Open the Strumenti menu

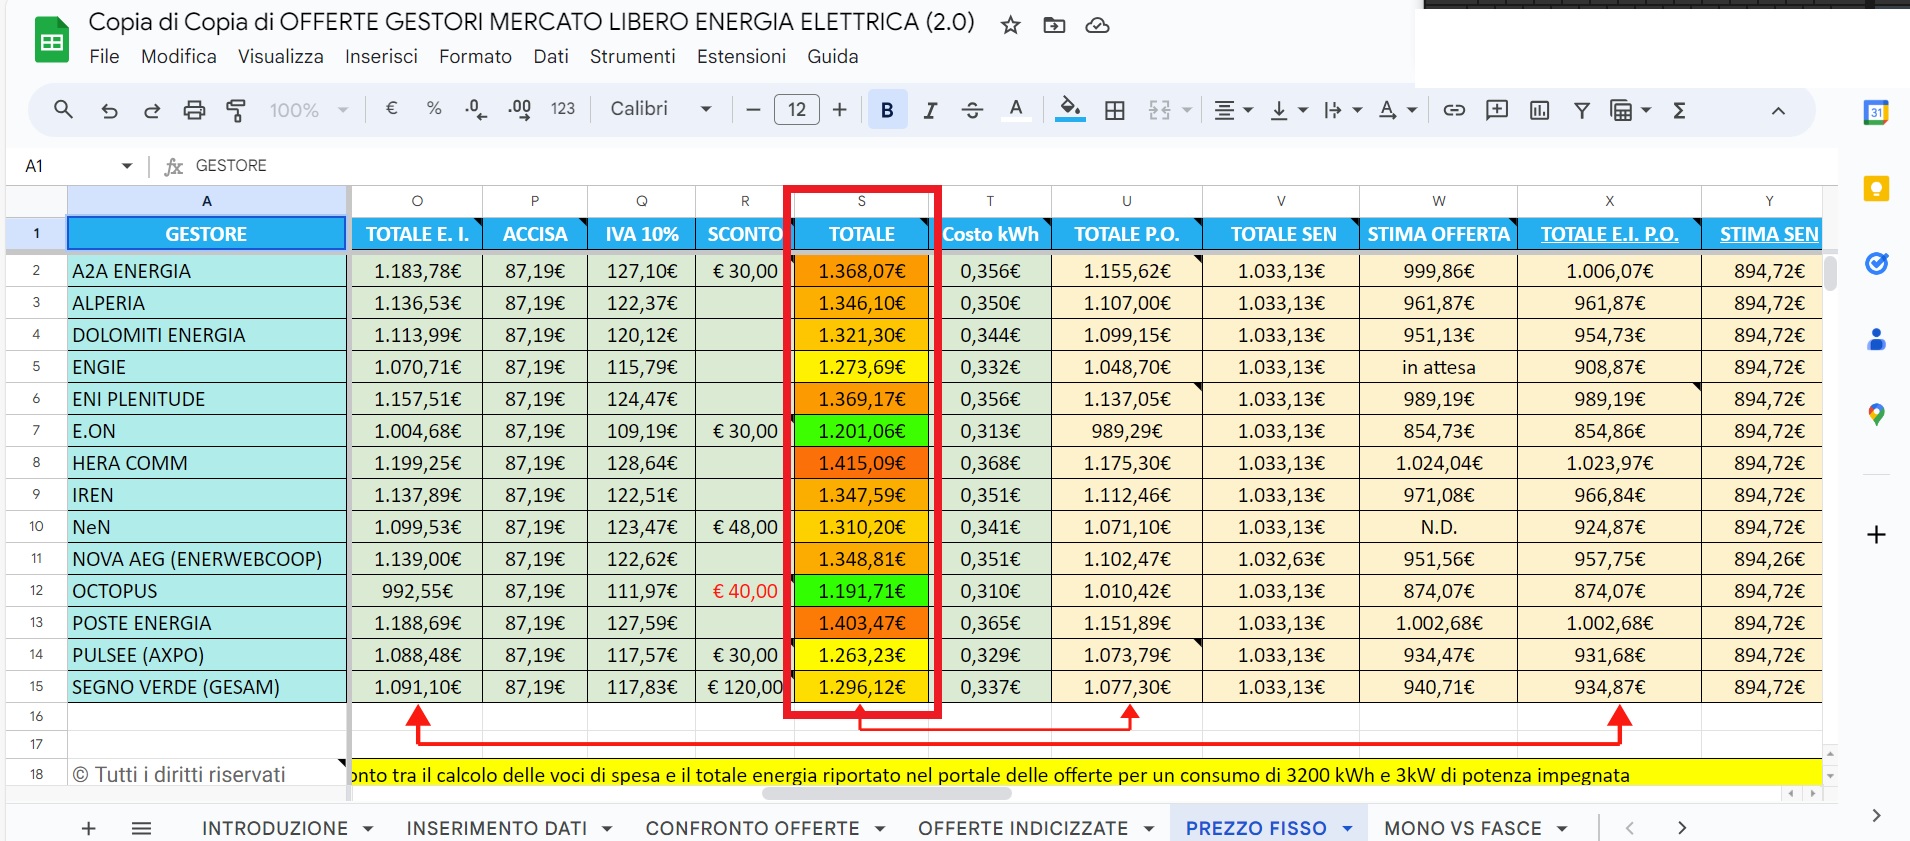(x=632, y=57)
